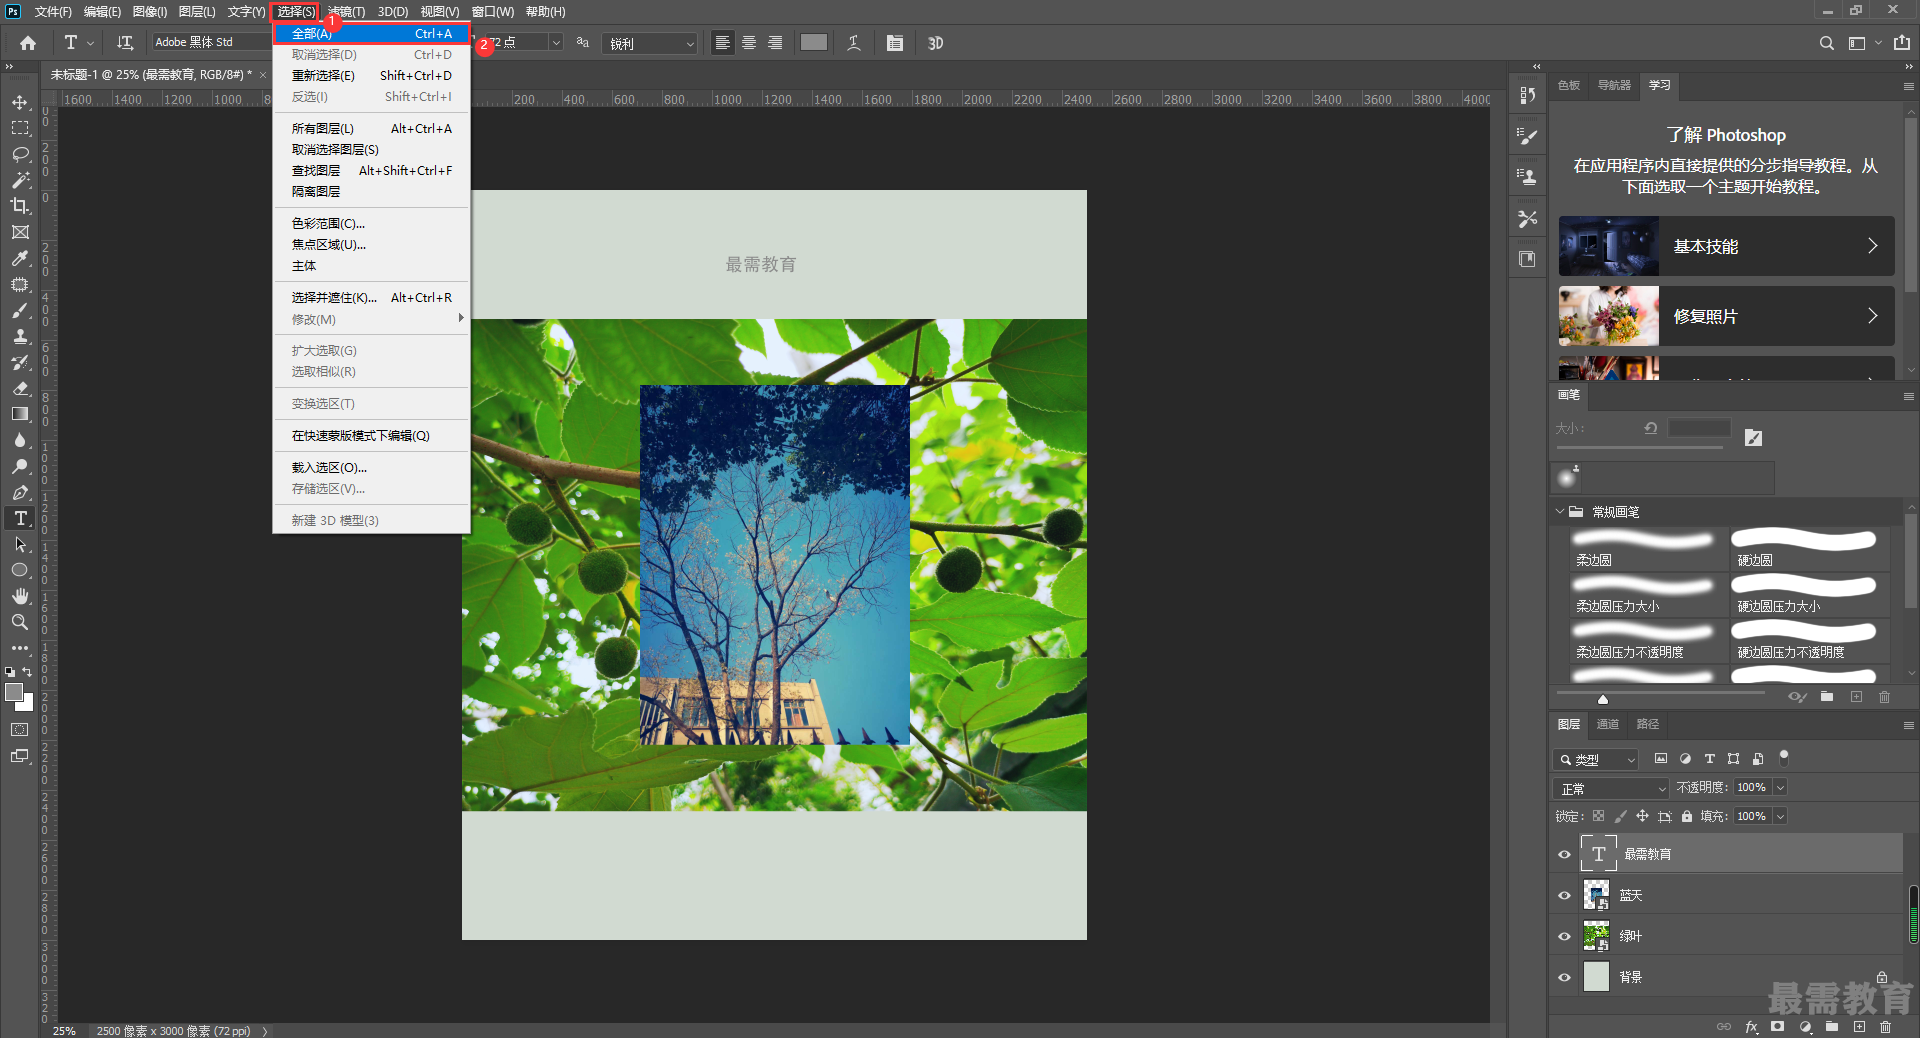Choose 载入选区(O)... menu item
The height and width of the screenshot is (1038, 1920).
(x=371, y=467)
